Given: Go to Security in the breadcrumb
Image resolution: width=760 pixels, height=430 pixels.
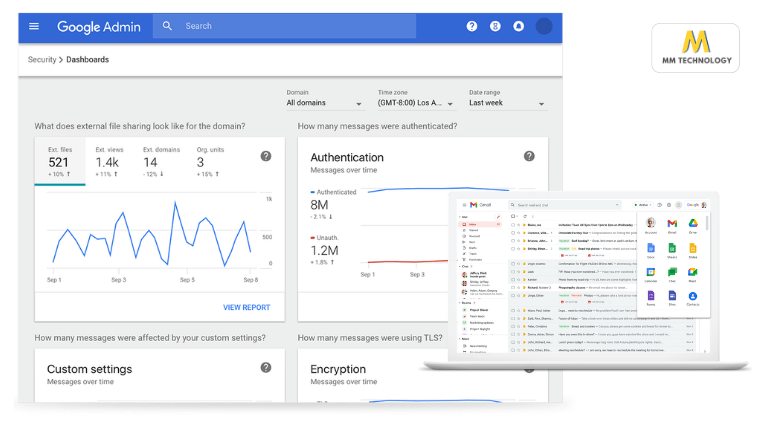Looking at the screenshot, I should 42,60.
